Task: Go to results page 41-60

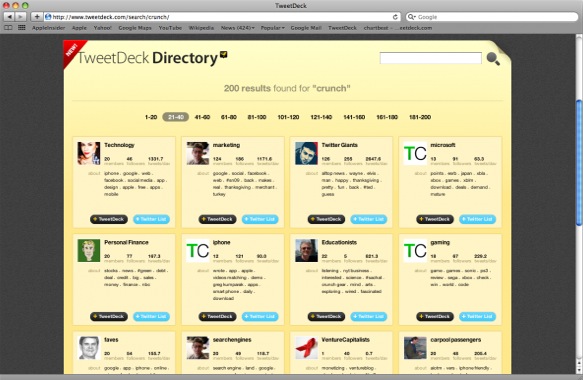Action: coord(202,117)
